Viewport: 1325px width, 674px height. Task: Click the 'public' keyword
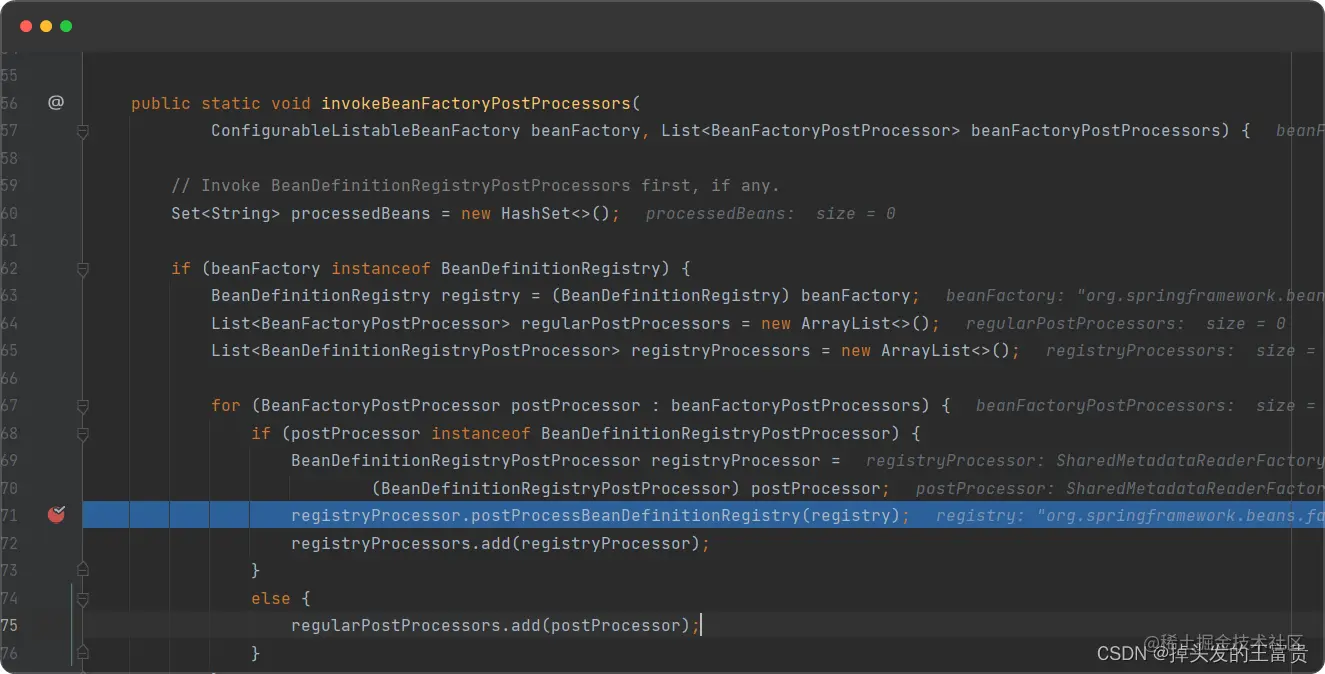point(160,103)
